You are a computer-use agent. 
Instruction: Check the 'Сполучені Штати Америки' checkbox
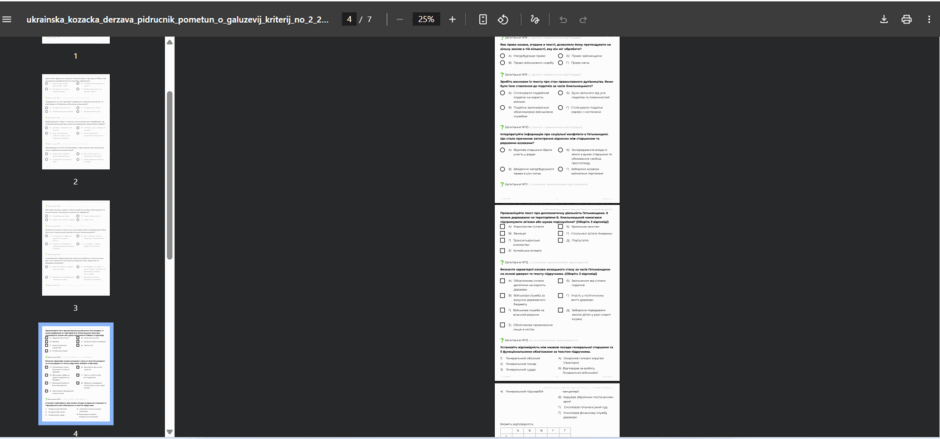pyautogui.click(x=560, y=233)
